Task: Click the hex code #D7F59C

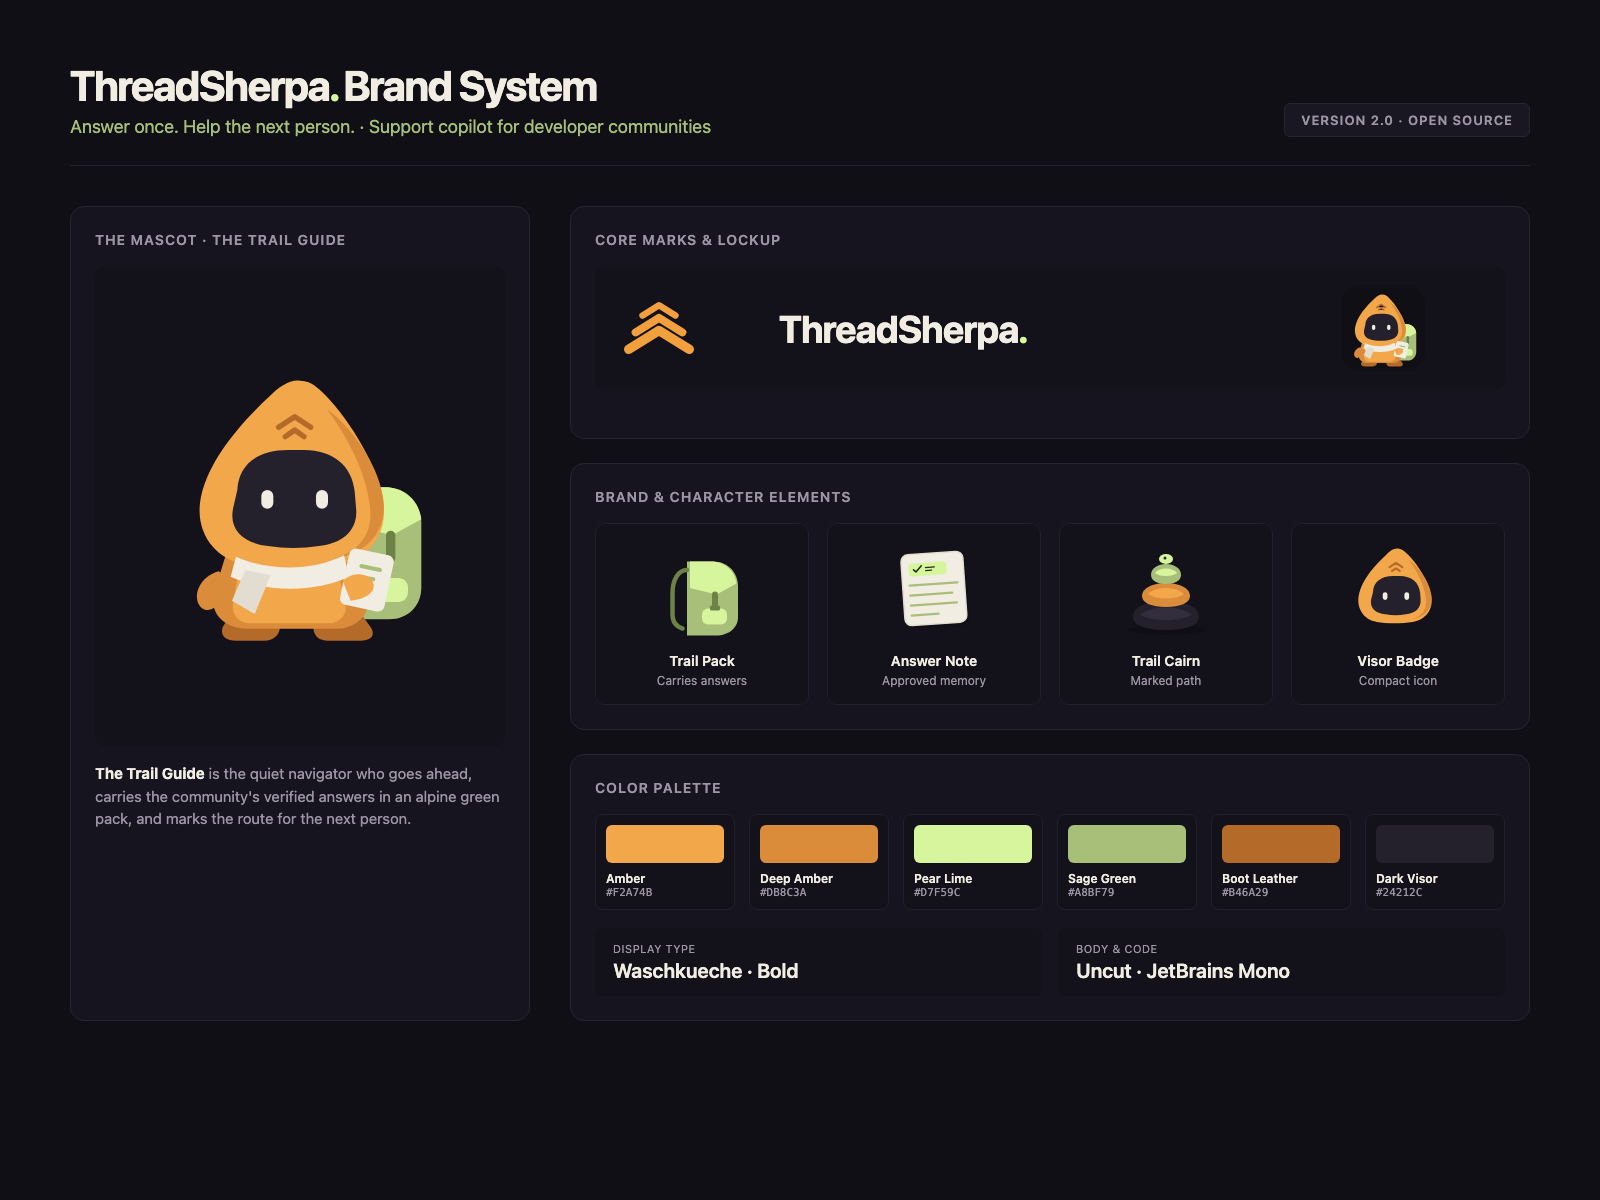Action: [937, 892]
